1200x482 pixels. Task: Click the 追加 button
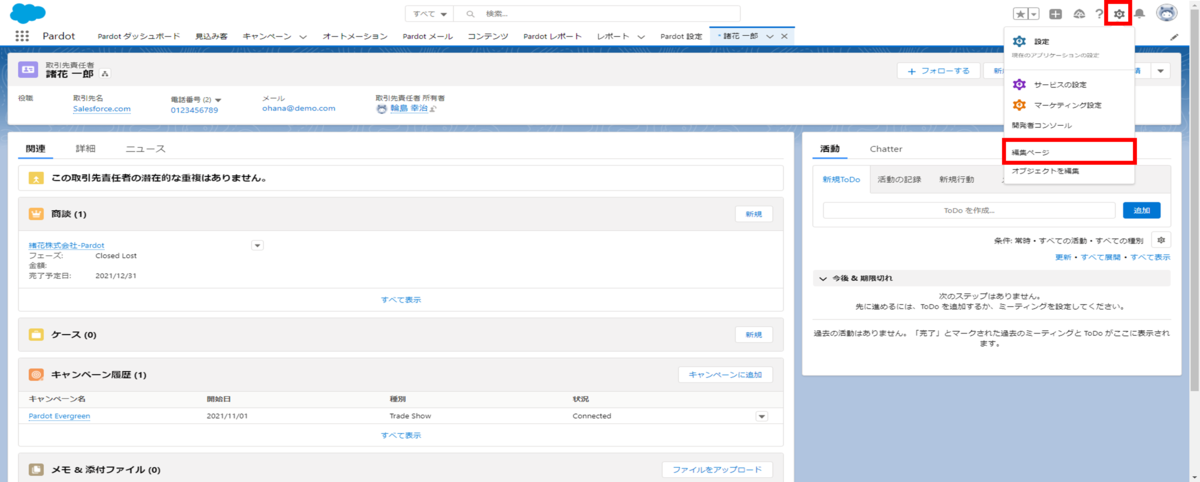pyautogui.click(x=1142, y=210)
